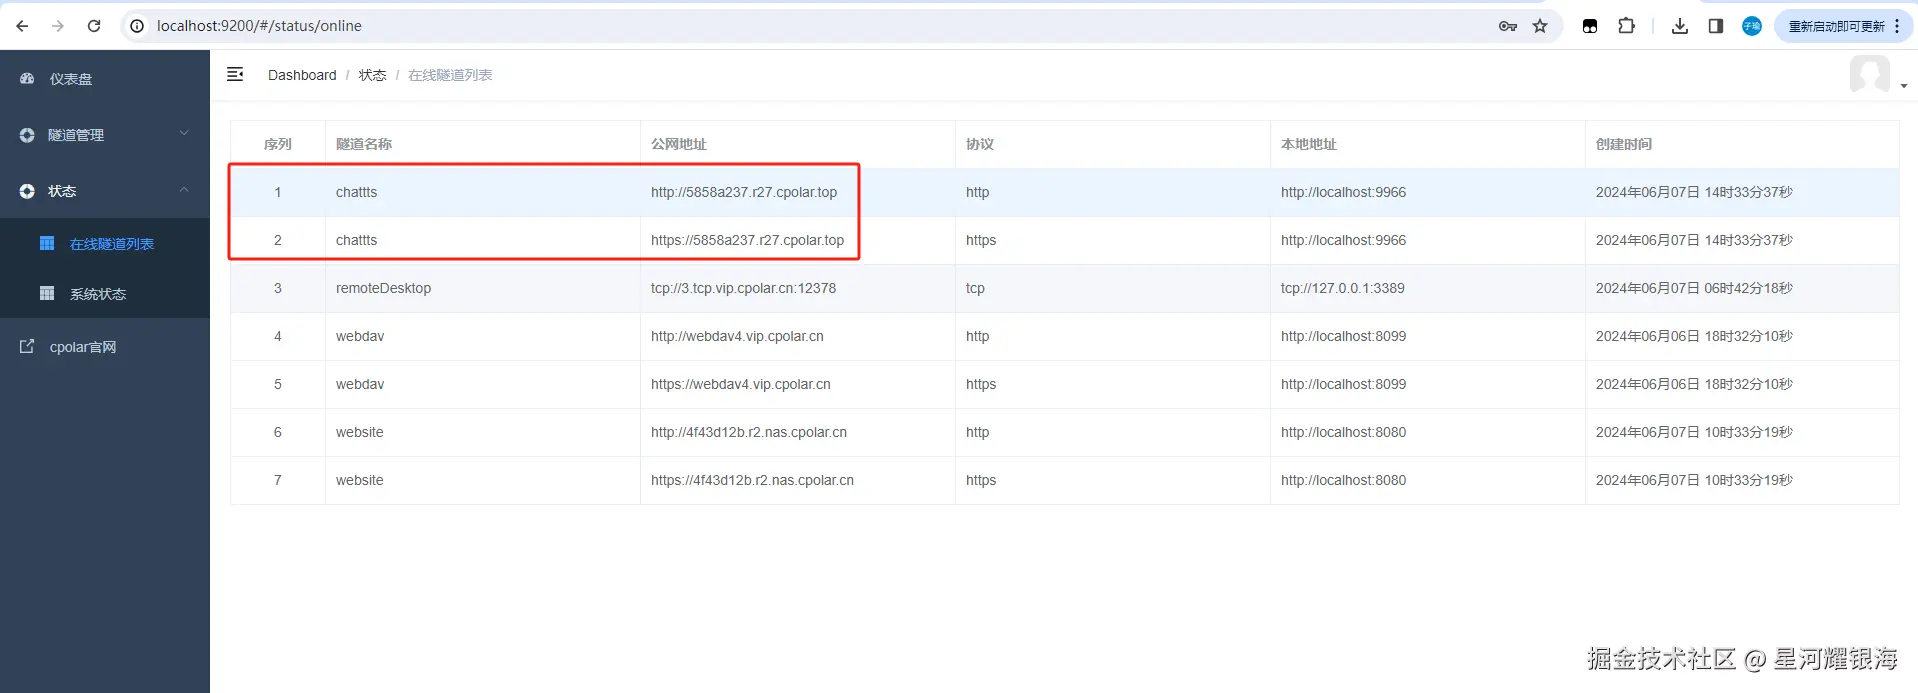Click the site info icon in address bar
1918x693 pixels.
(137, 26)
